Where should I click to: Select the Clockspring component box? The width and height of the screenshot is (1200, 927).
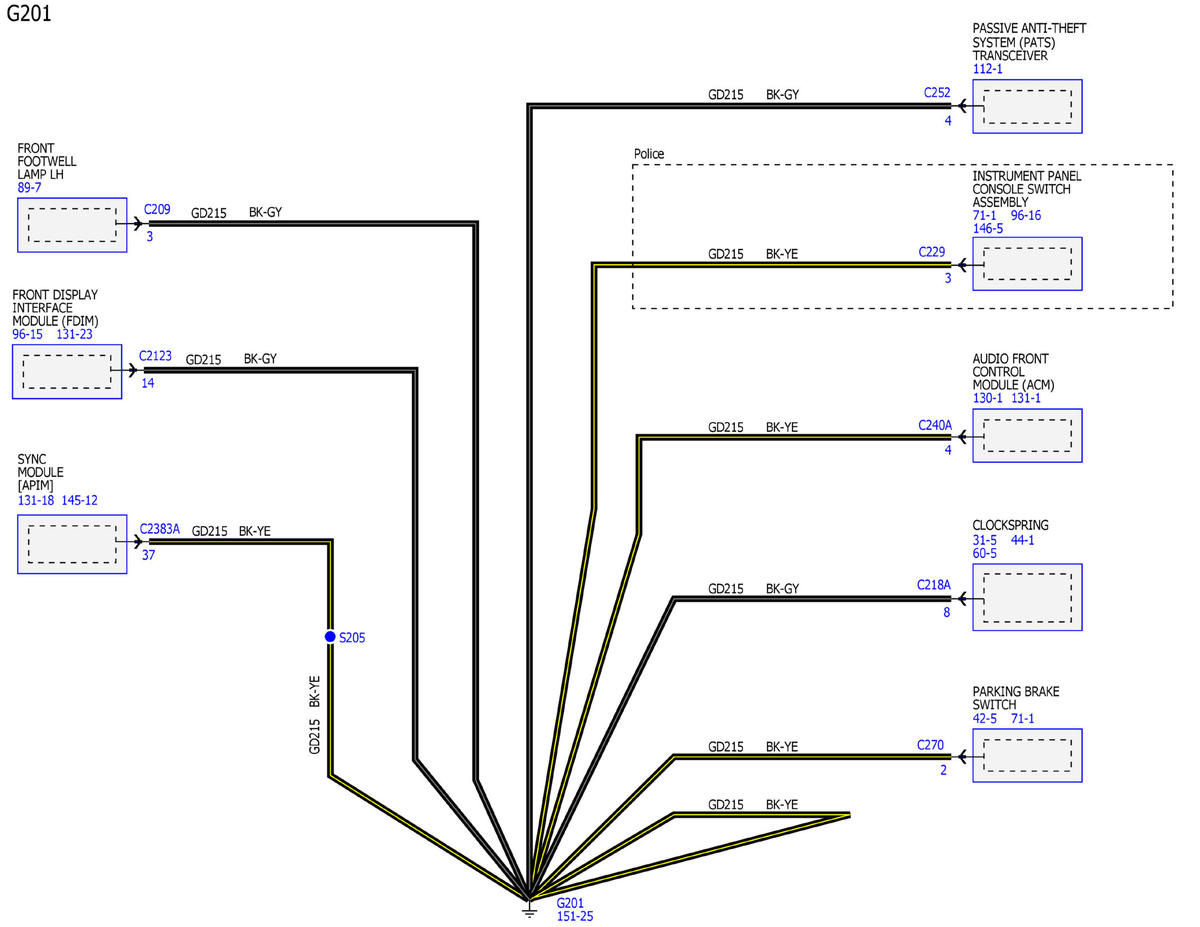pos(1027,597)
